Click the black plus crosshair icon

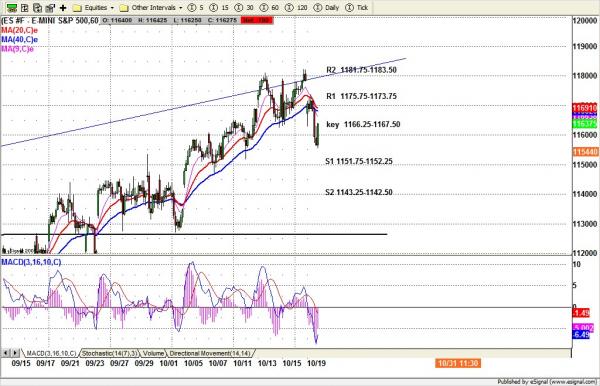coord(63,8)
